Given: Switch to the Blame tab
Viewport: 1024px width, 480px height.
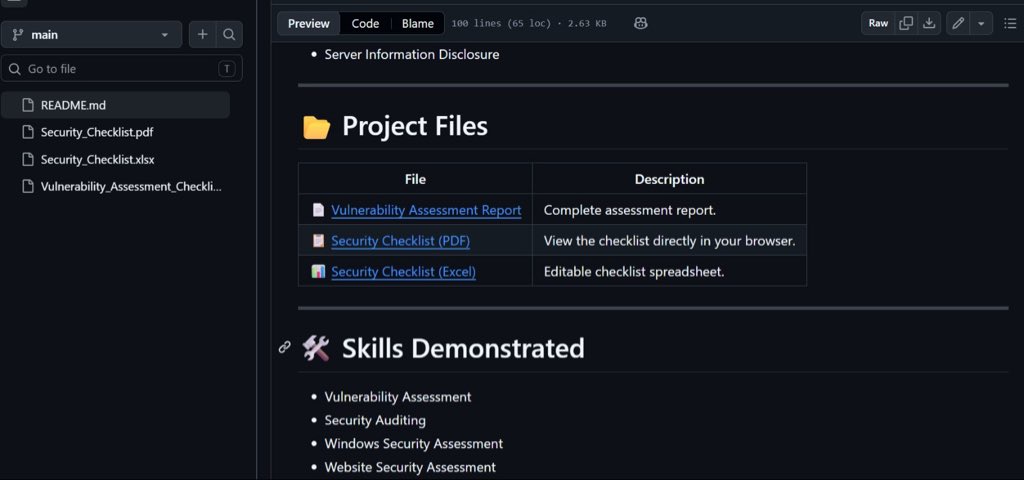Looking at the screenshot, I should click(x=417, y=24).
